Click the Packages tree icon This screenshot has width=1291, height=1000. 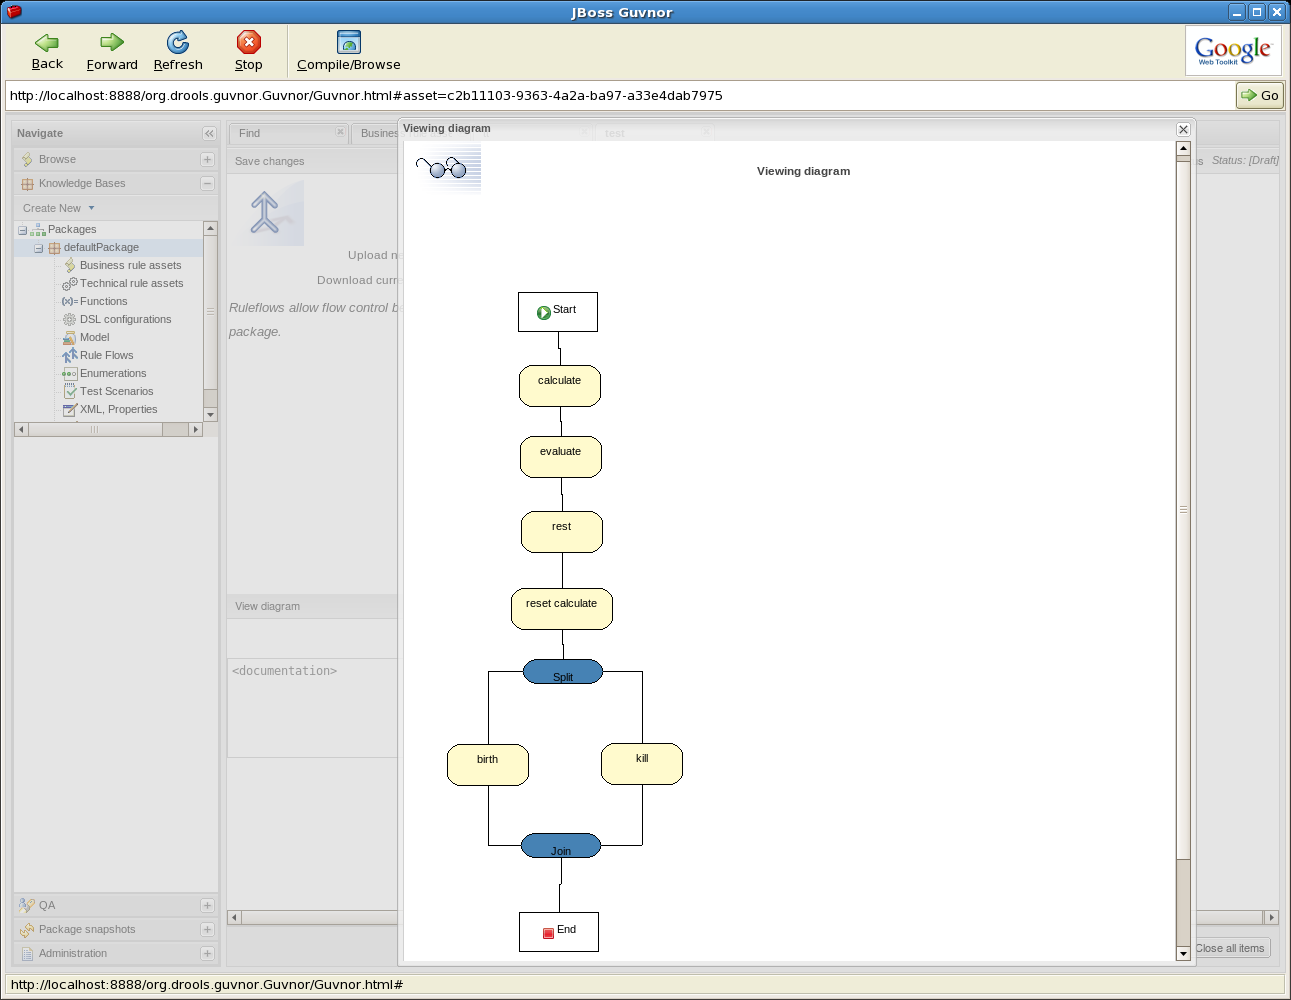click(x=38, y=230)
